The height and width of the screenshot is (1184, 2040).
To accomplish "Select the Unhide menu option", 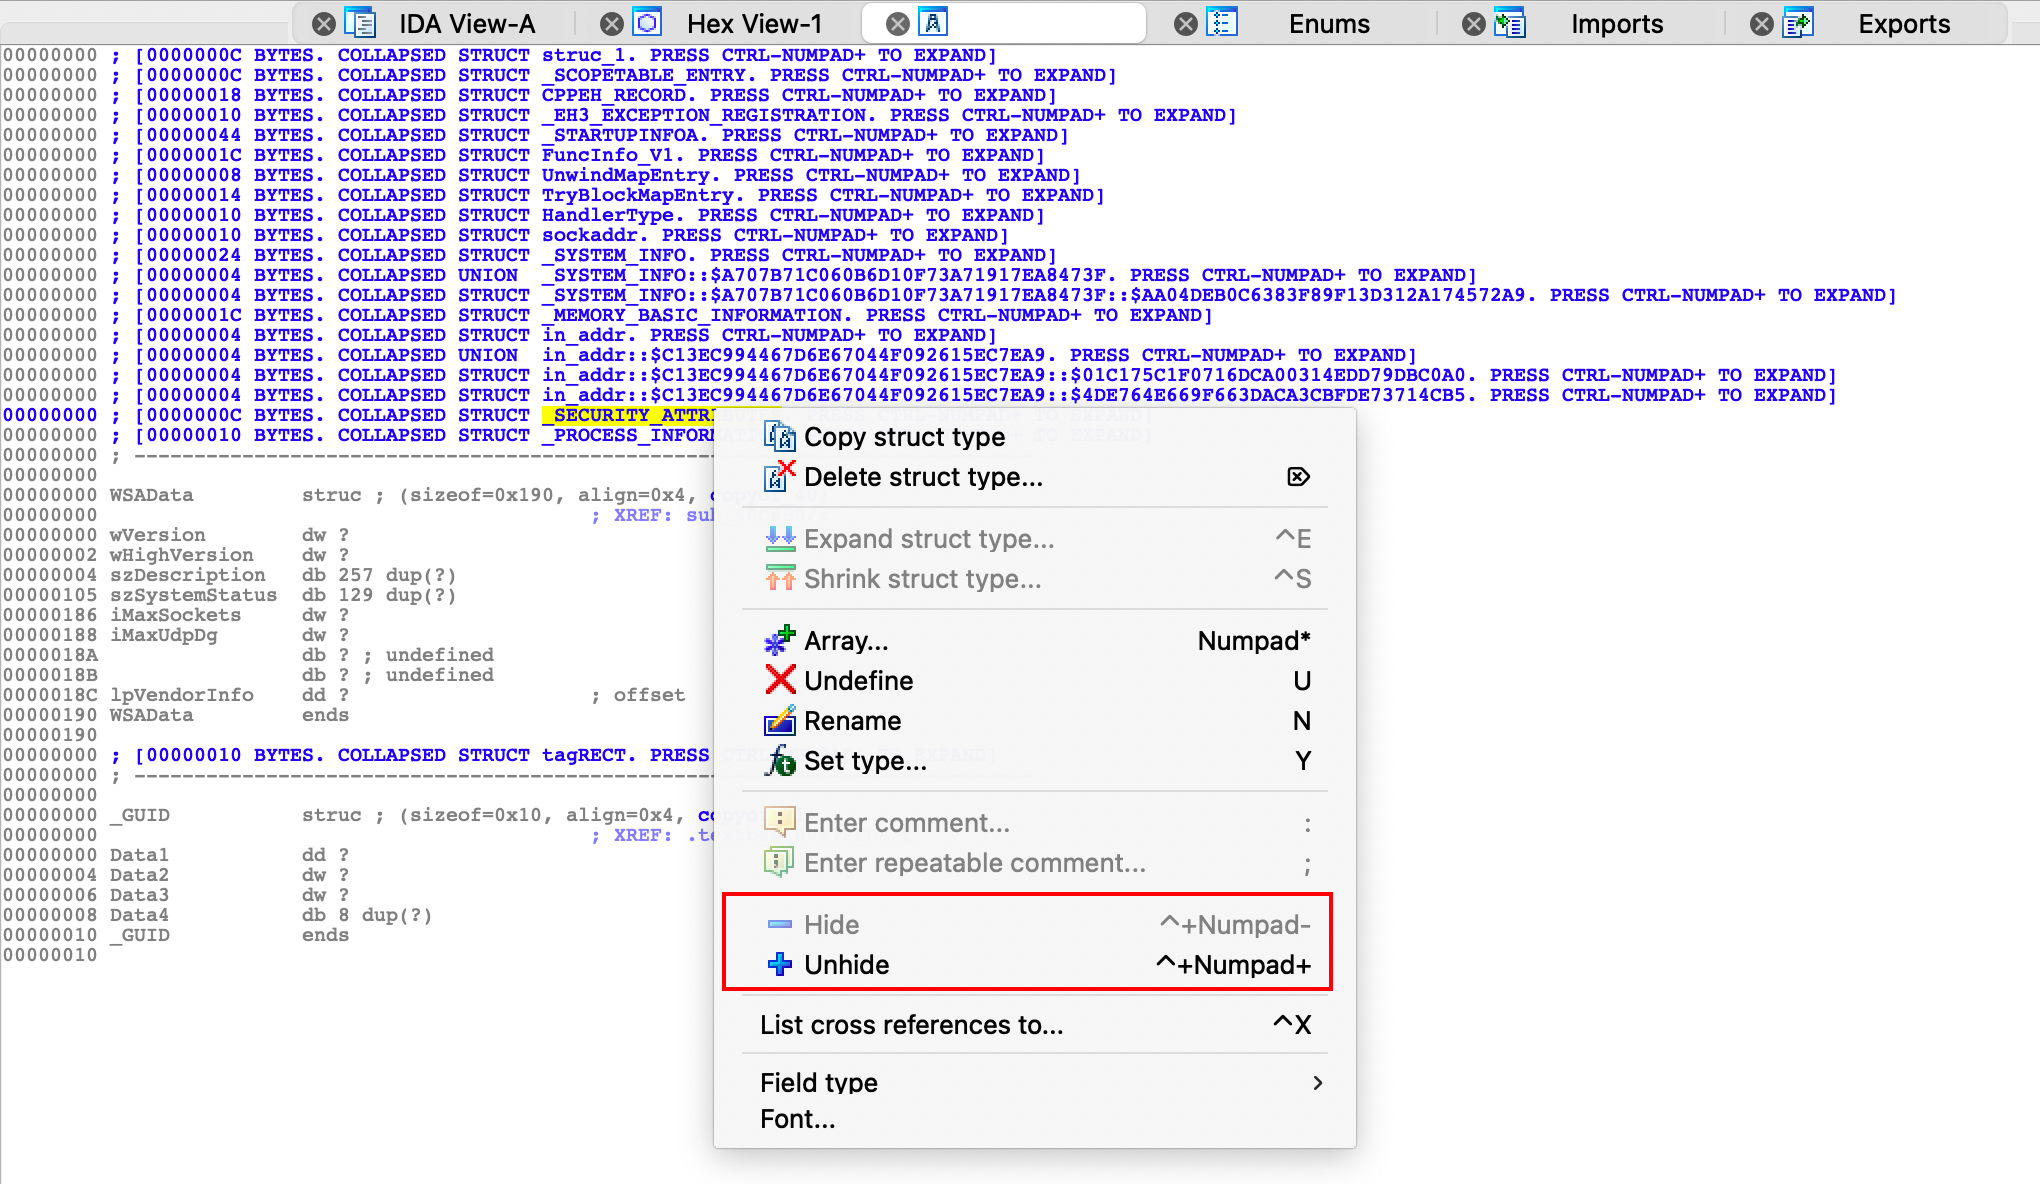I will tap(846, 965).
